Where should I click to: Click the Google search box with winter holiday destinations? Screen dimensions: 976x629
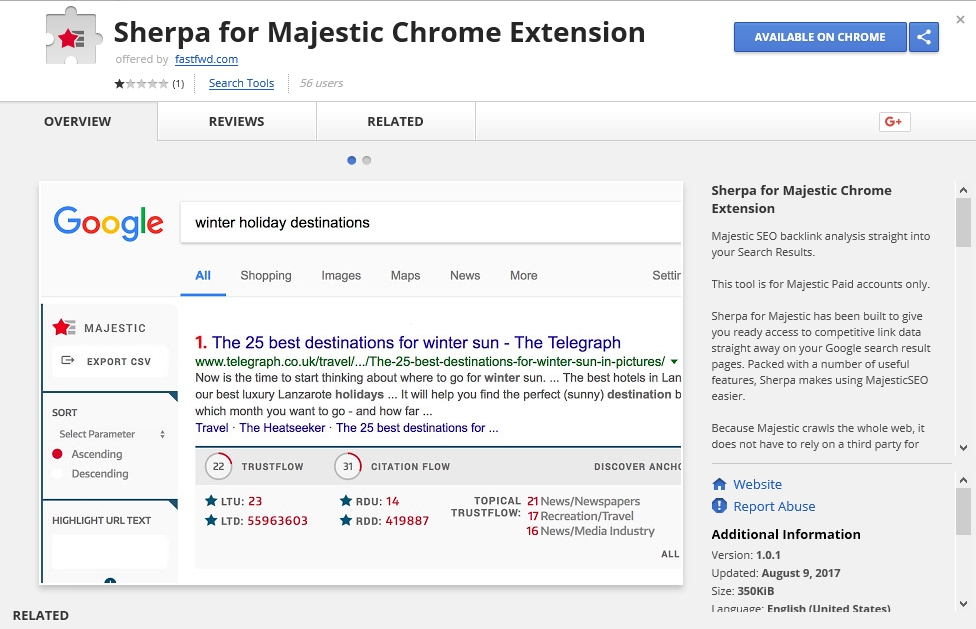pyautogui.click(x=431, y=223)
